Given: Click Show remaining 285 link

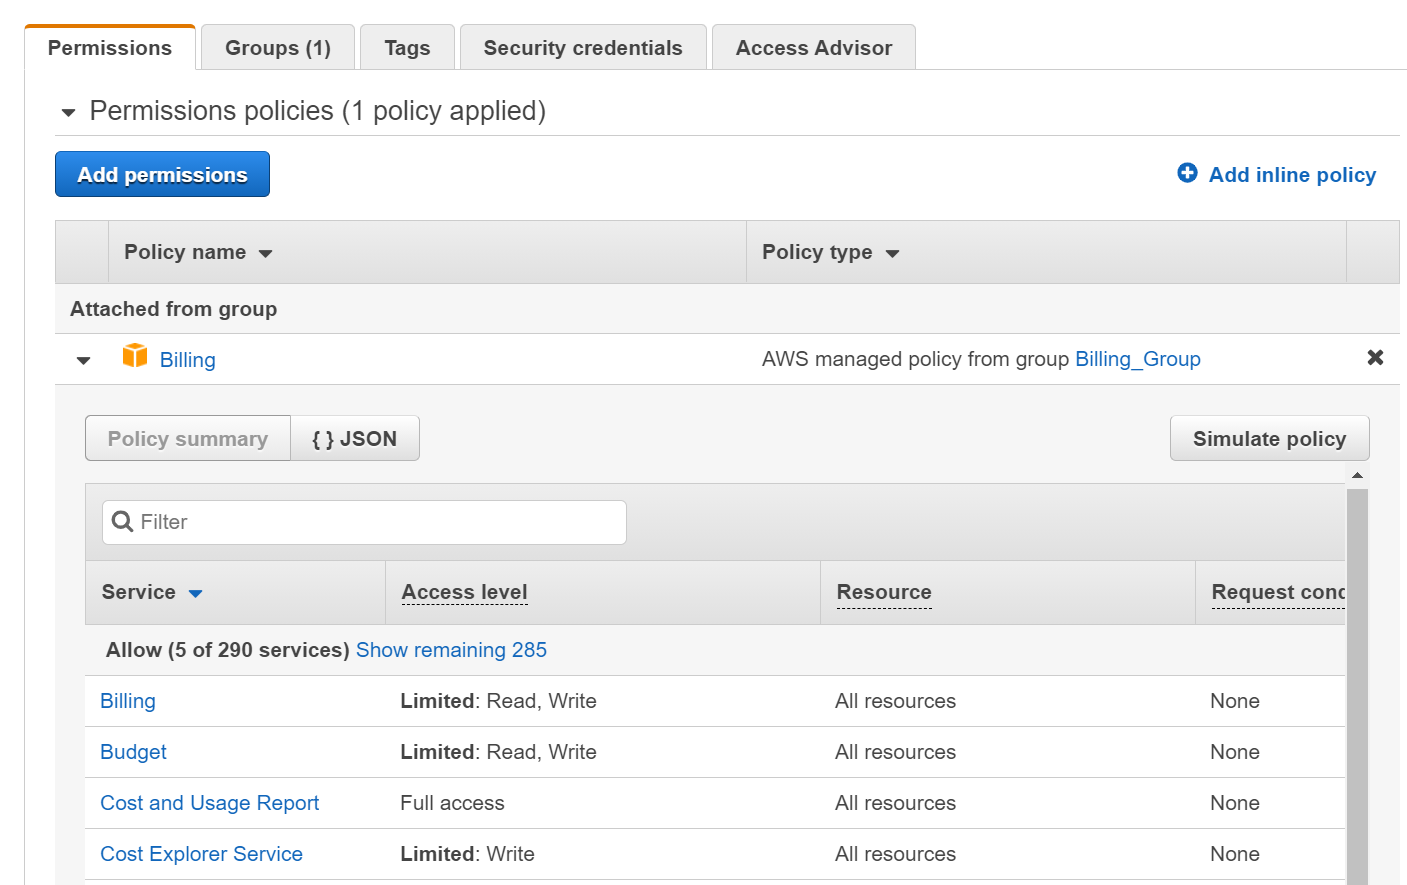Looking at the screenshot, I should [451, 650].
